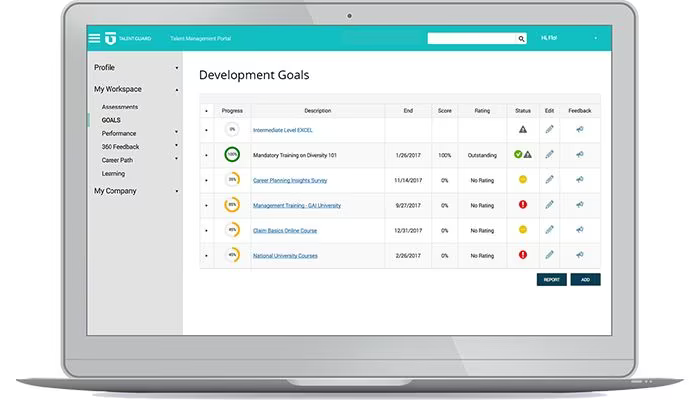Click the REPORT button
The height and width of the screenshot is (400, 700).
[551, 279]
